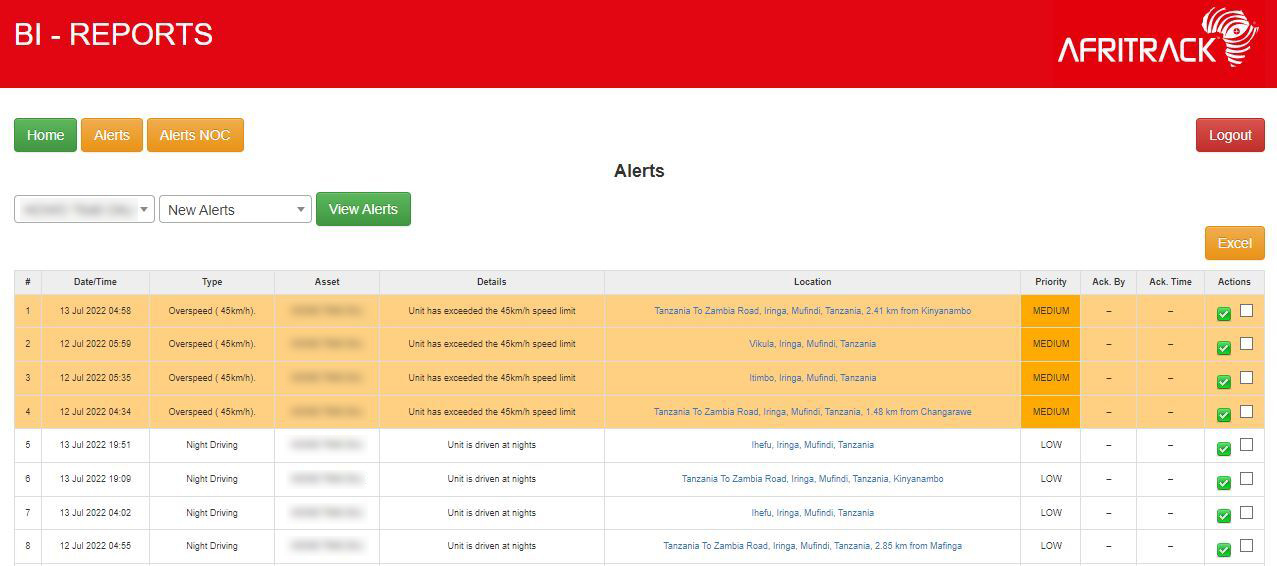Click Unit is driven at nights in row 8
The width and height of the screenshot is (1277, 566).
point(492,546)
